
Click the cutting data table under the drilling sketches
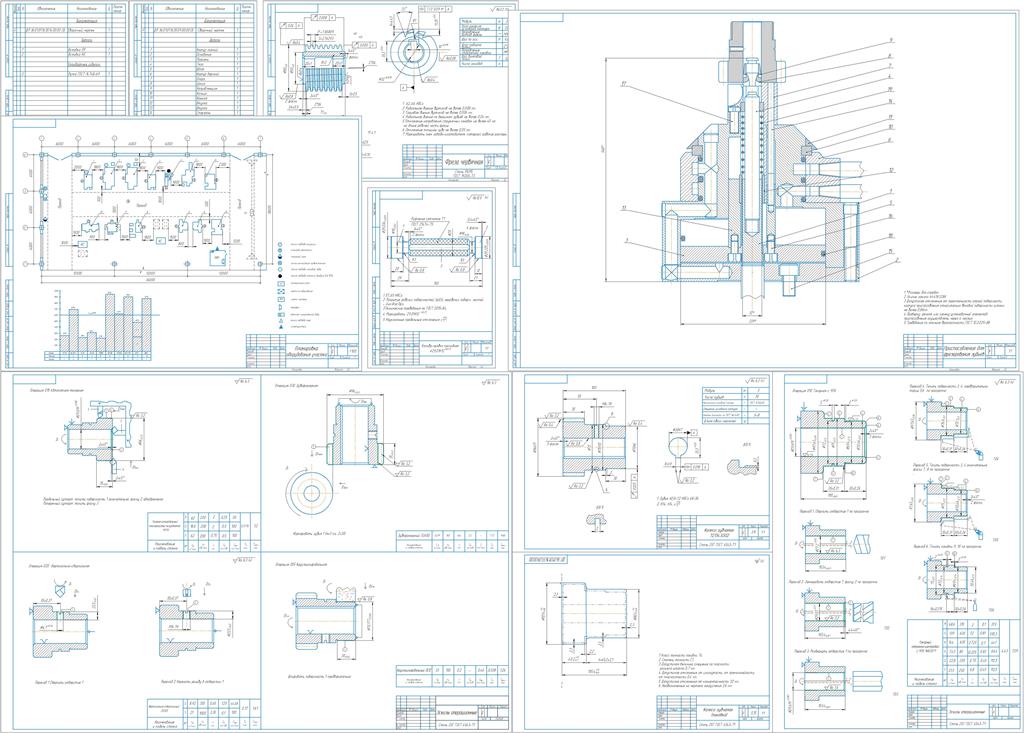click(x=204, y=712)
